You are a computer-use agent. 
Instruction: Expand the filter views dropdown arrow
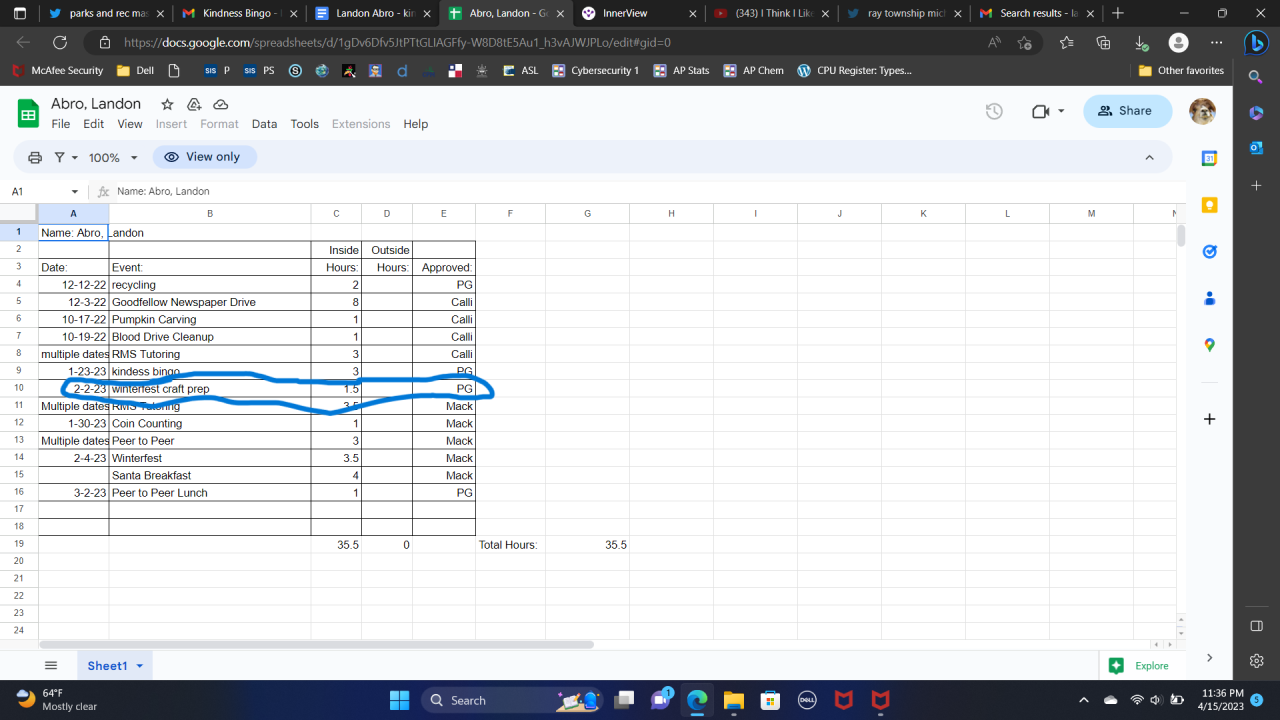tap(75, 158)
